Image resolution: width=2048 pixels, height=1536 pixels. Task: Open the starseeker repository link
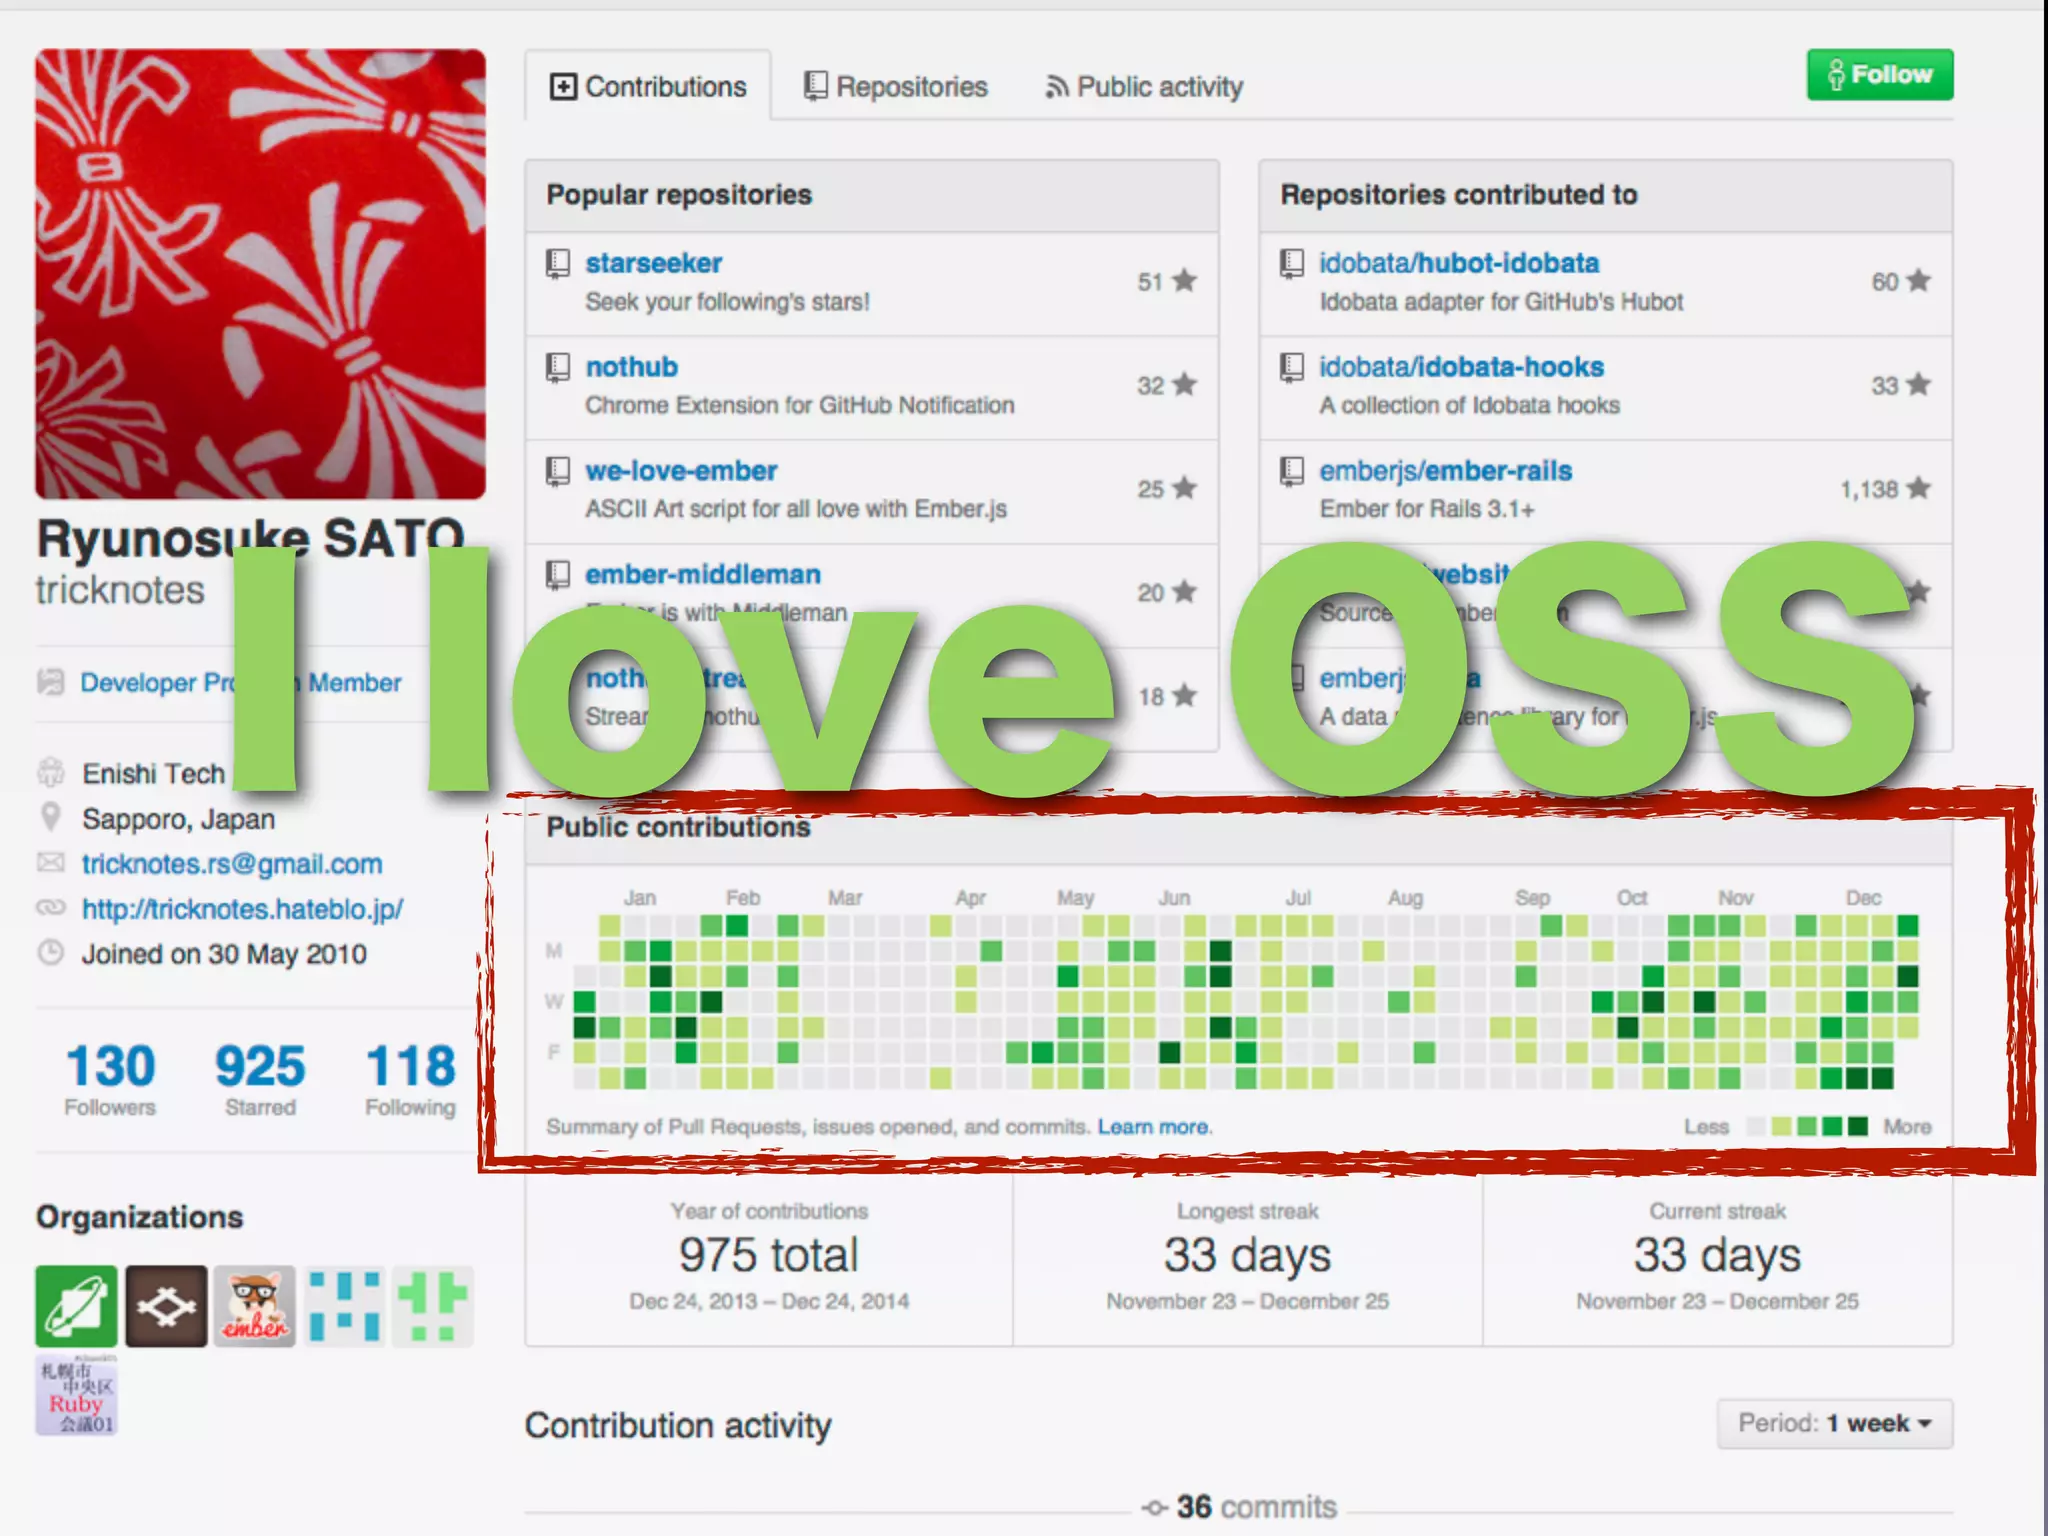click(653, 263)
